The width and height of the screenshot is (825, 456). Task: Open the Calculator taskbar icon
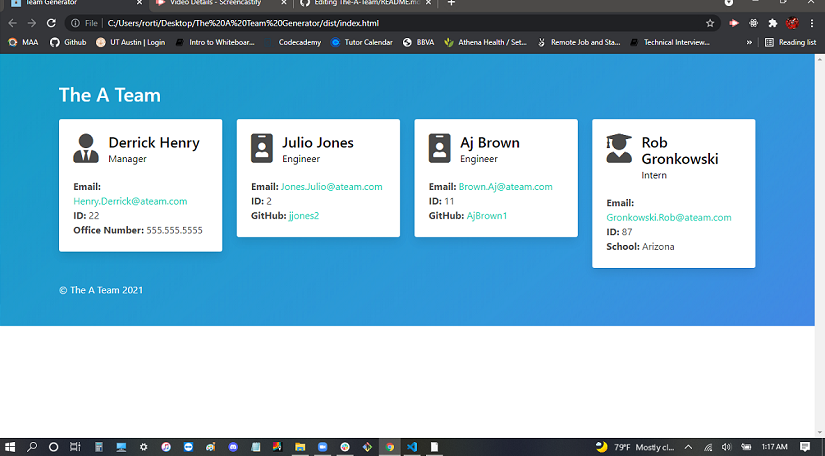pos(98,447)
